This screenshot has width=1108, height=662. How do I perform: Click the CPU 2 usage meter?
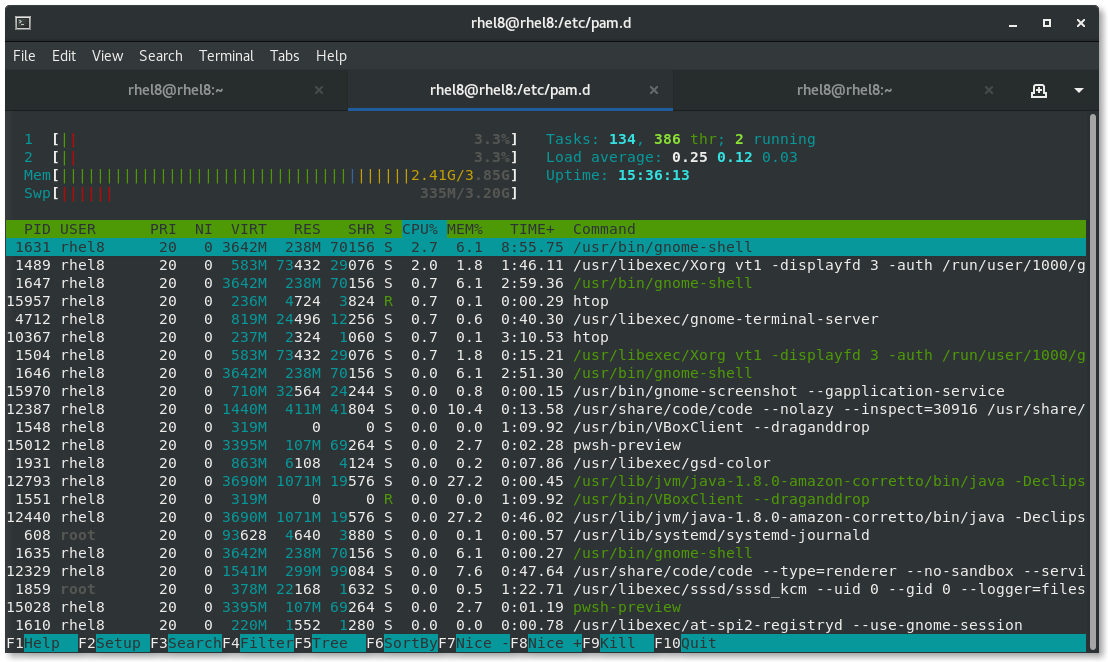[271, 157]
